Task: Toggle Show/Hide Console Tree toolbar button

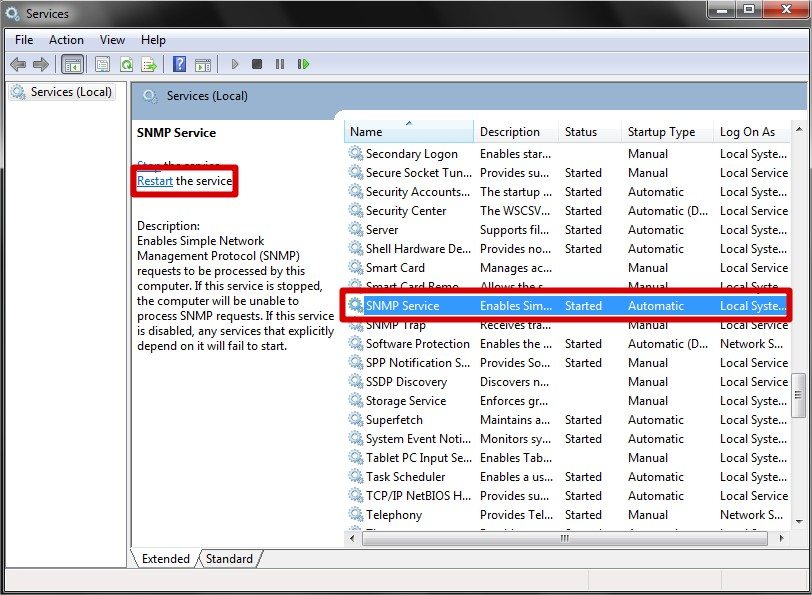Action: click(x=72, y=64)
